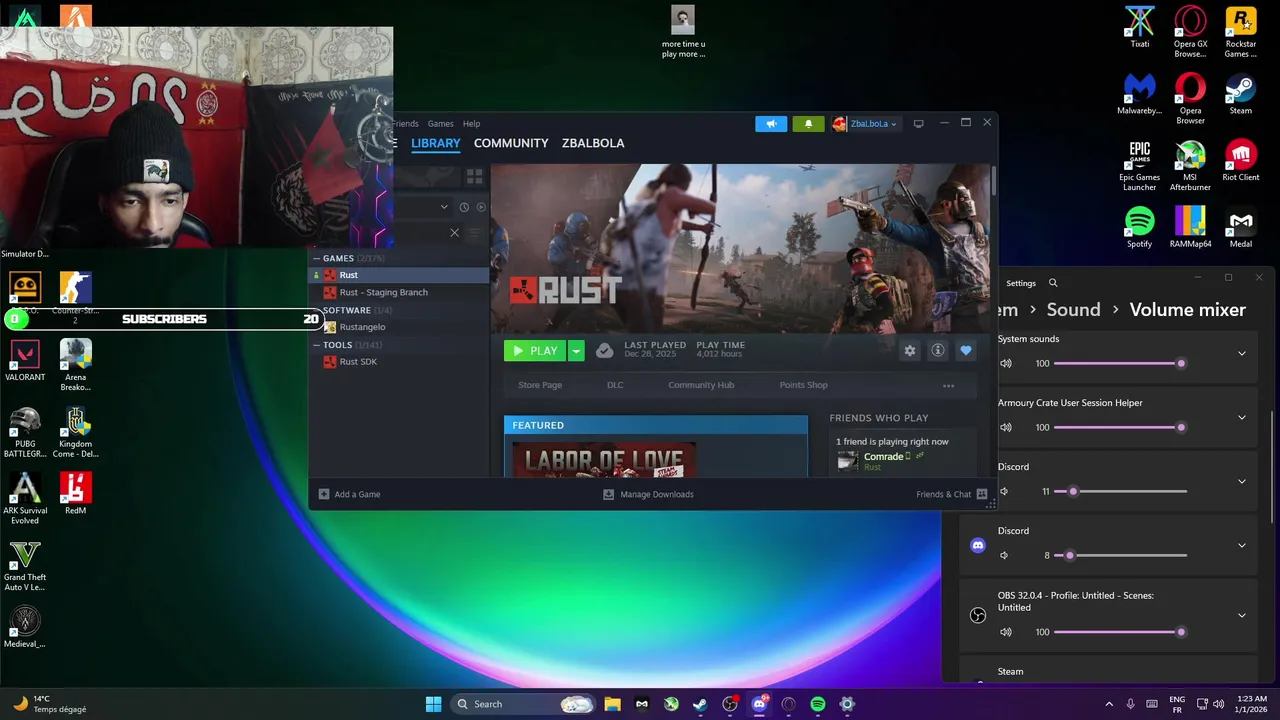Toggle Rust favorite heart icon

tap(965, 350)
